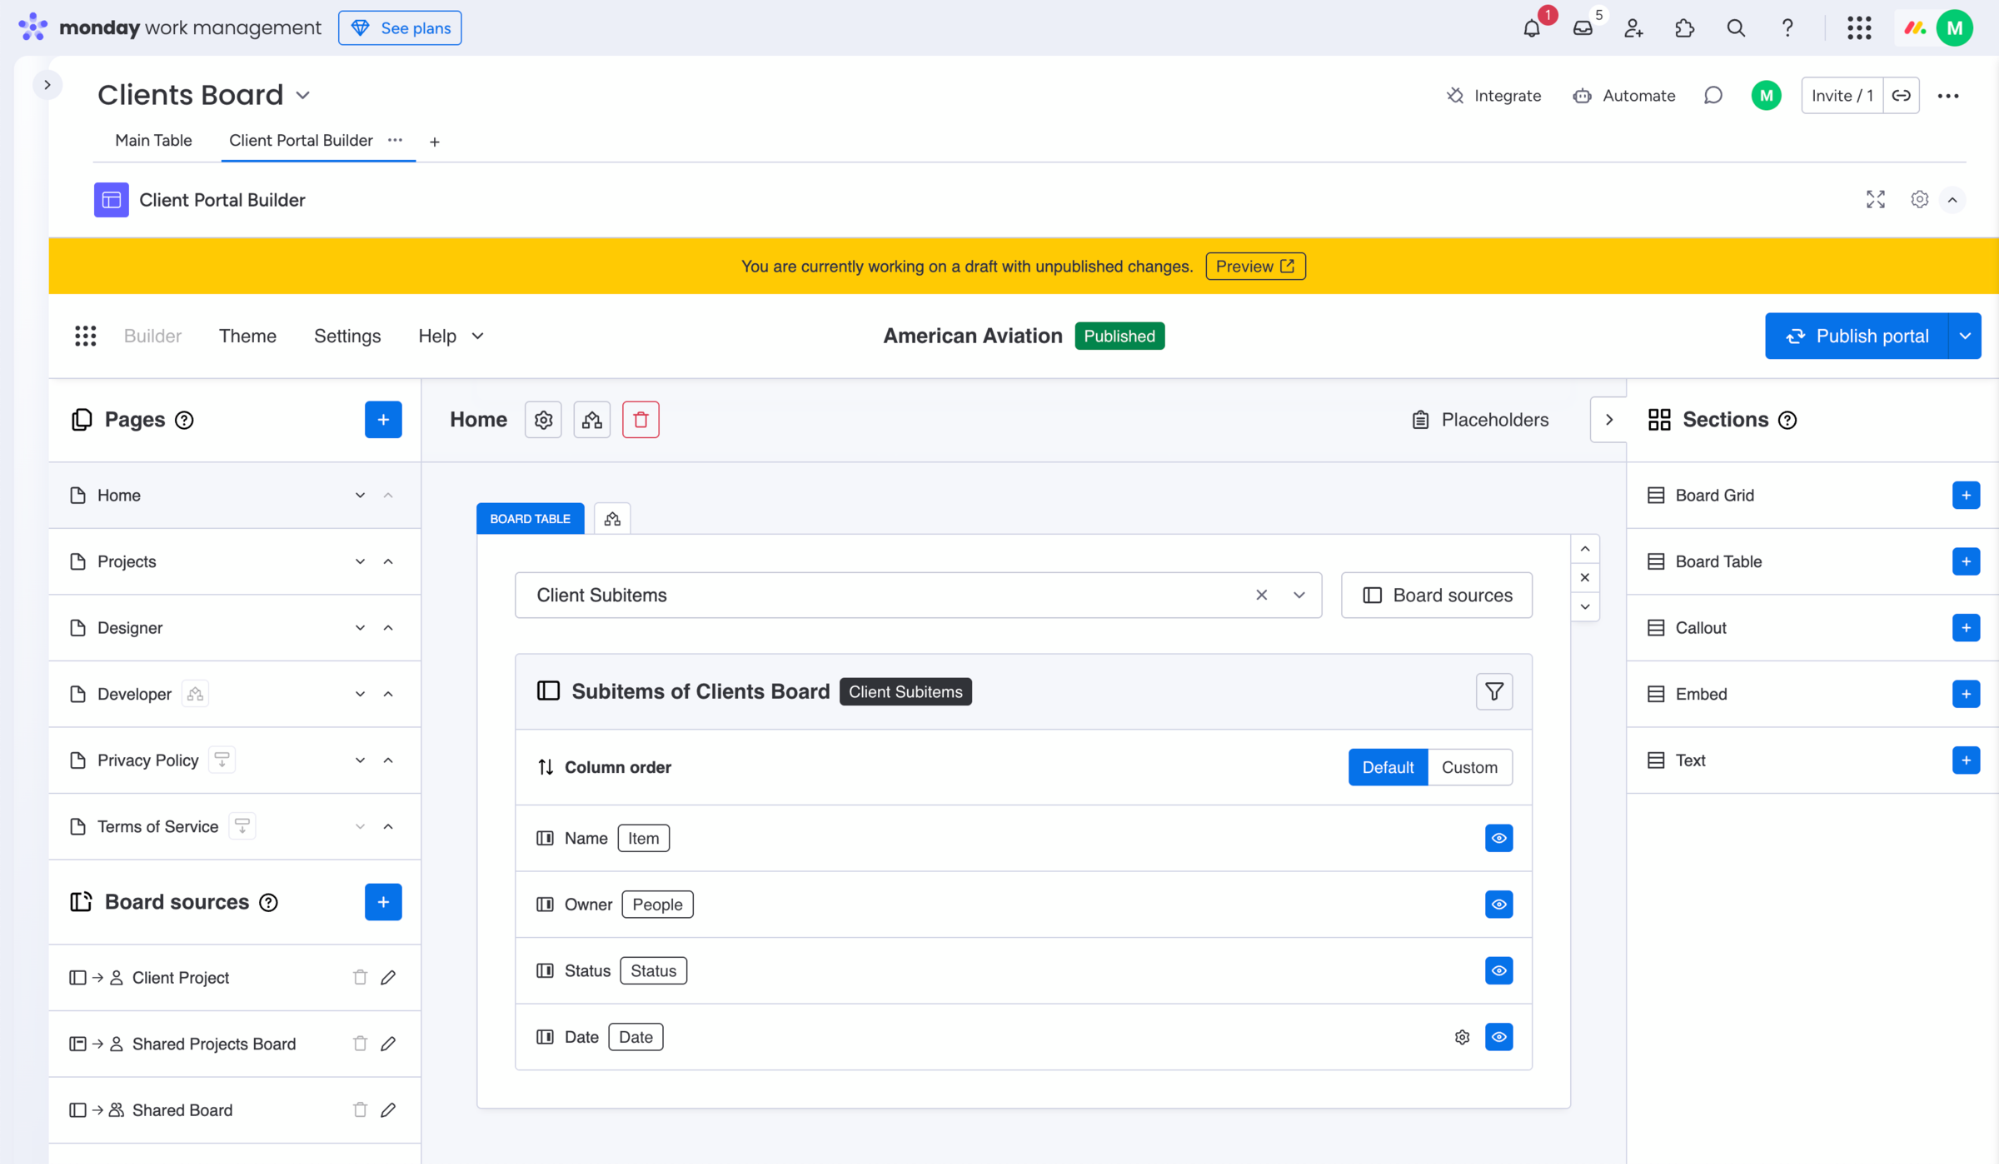The image size is (1999, 1164).
Task: Open the notifications bell icon
Action: coord(1530,28)
